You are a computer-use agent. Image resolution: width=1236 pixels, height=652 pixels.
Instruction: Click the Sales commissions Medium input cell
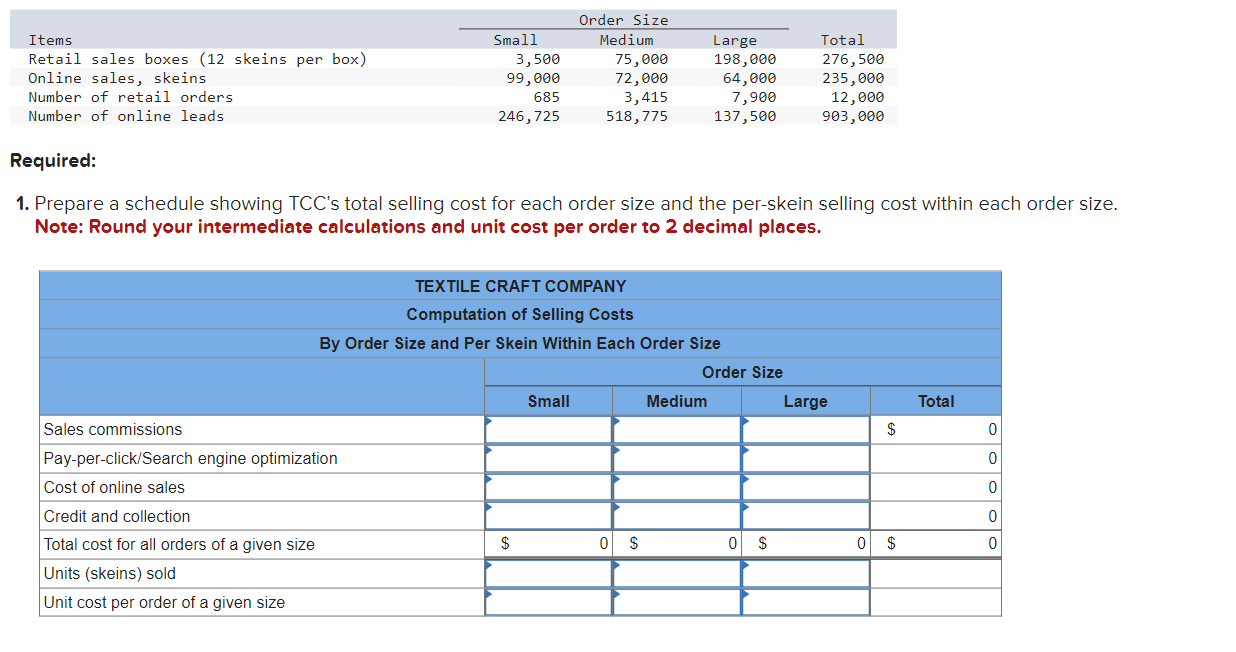tap(676, 429)
